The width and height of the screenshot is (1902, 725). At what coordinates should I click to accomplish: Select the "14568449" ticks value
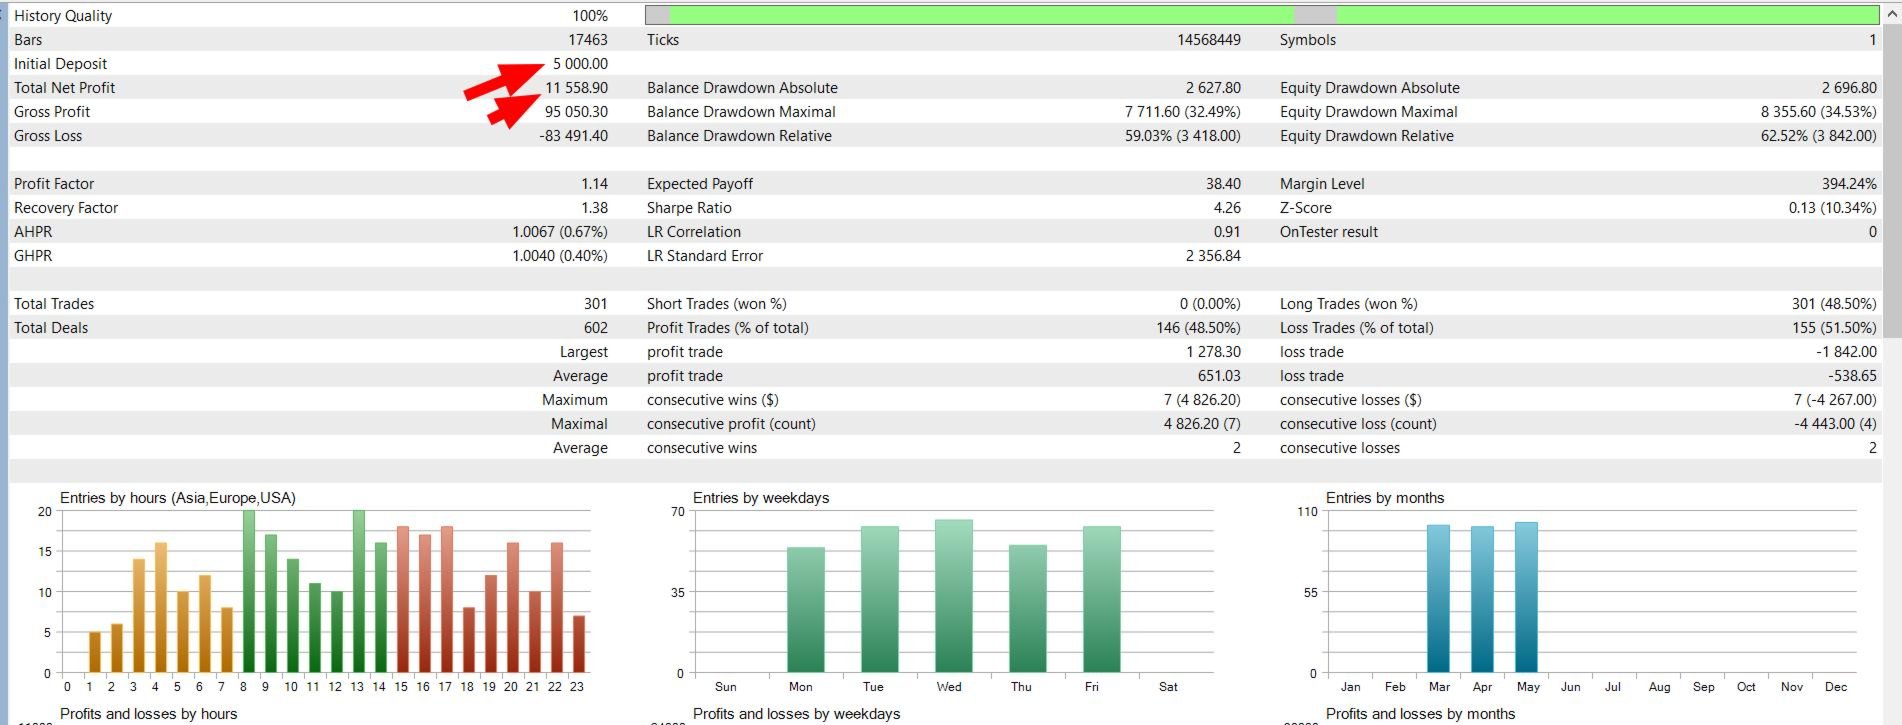pos(1209,40)
